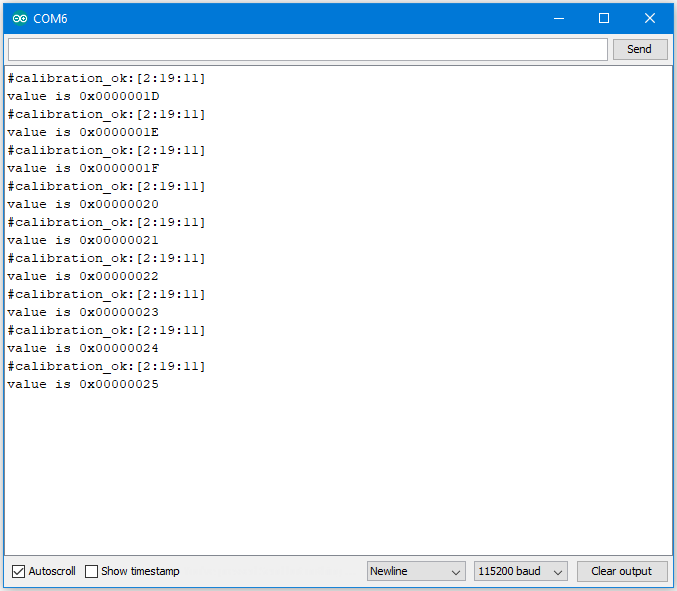The width and height of the screenshot is (677, 591).
Task: Select the output line with value 0x0000001F
Action: click(83, 168)
